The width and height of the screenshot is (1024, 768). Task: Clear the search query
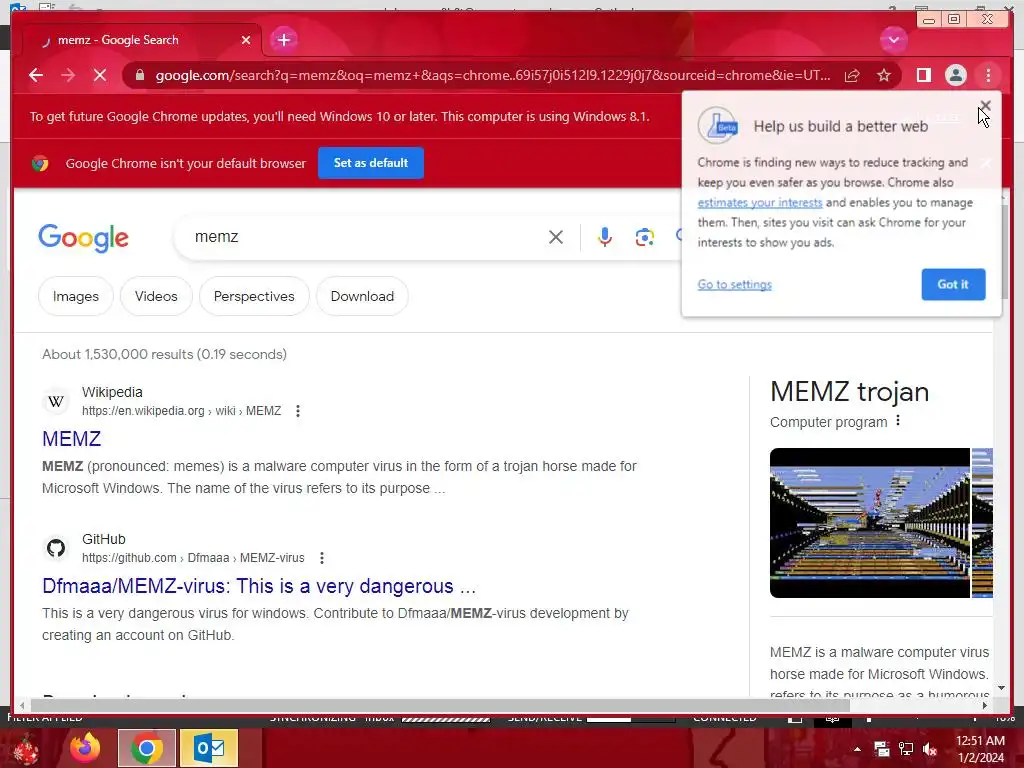tap(556, 237)
